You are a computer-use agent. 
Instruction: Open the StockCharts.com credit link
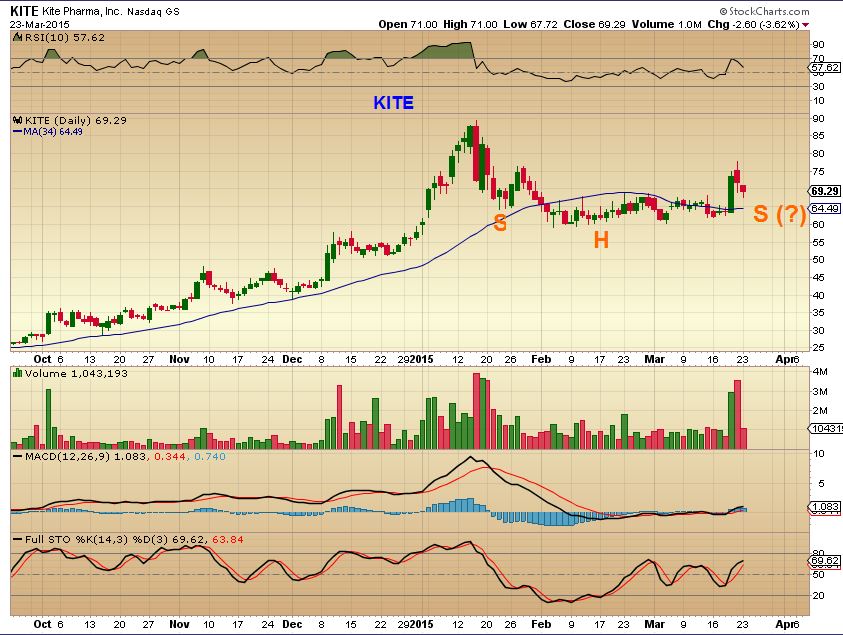[765, 11]
